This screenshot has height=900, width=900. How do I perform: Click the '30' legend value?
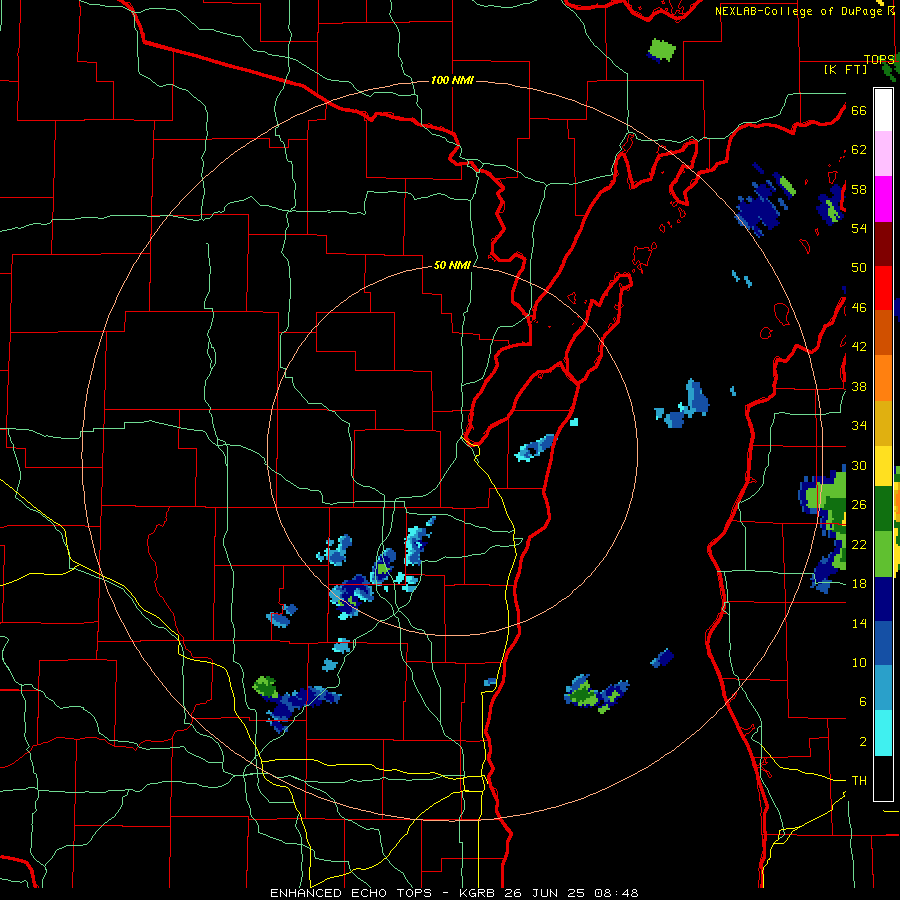pyautogui.click(x=859, y=465)
